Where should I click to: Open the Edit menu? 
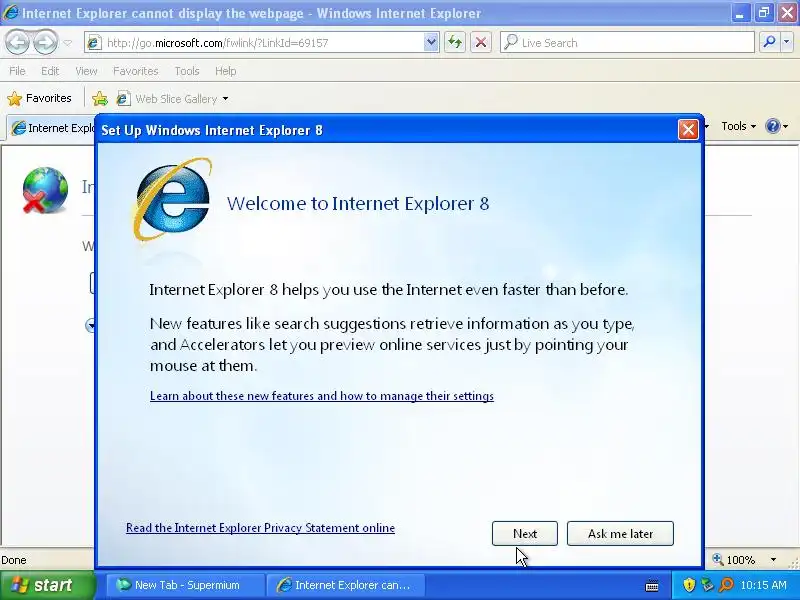pos(50,71)
